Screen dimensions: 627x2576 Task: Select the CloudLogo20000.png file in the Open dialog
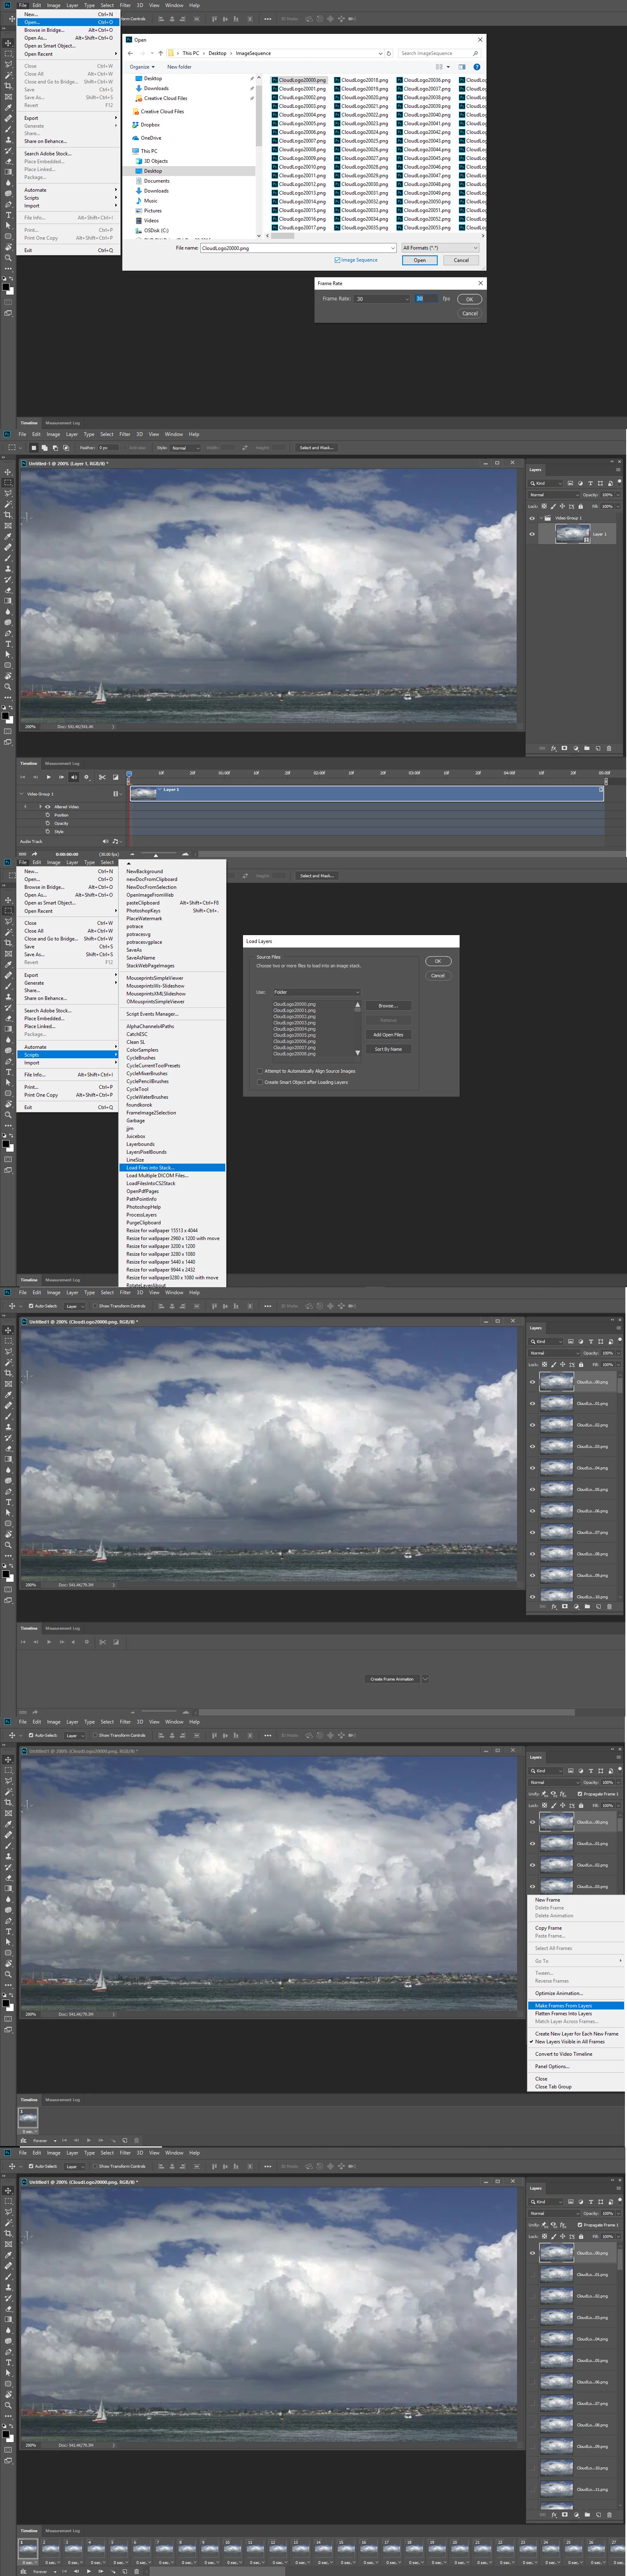(x=300, y=80)
